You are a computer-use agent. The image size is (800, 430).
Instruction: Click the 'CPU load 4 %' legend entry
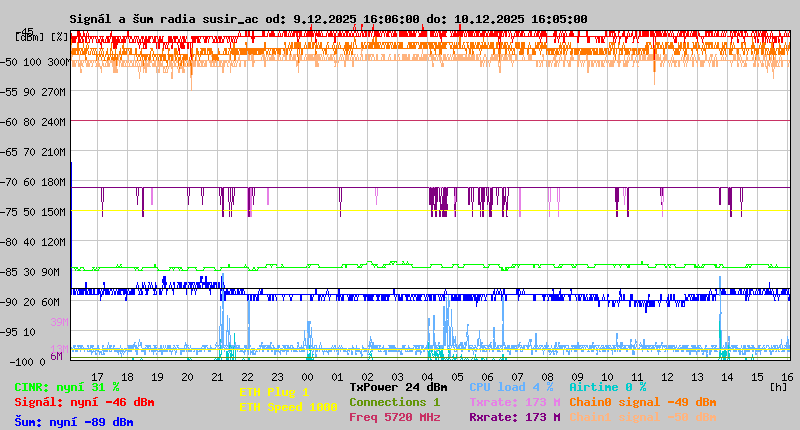[511, 387]
